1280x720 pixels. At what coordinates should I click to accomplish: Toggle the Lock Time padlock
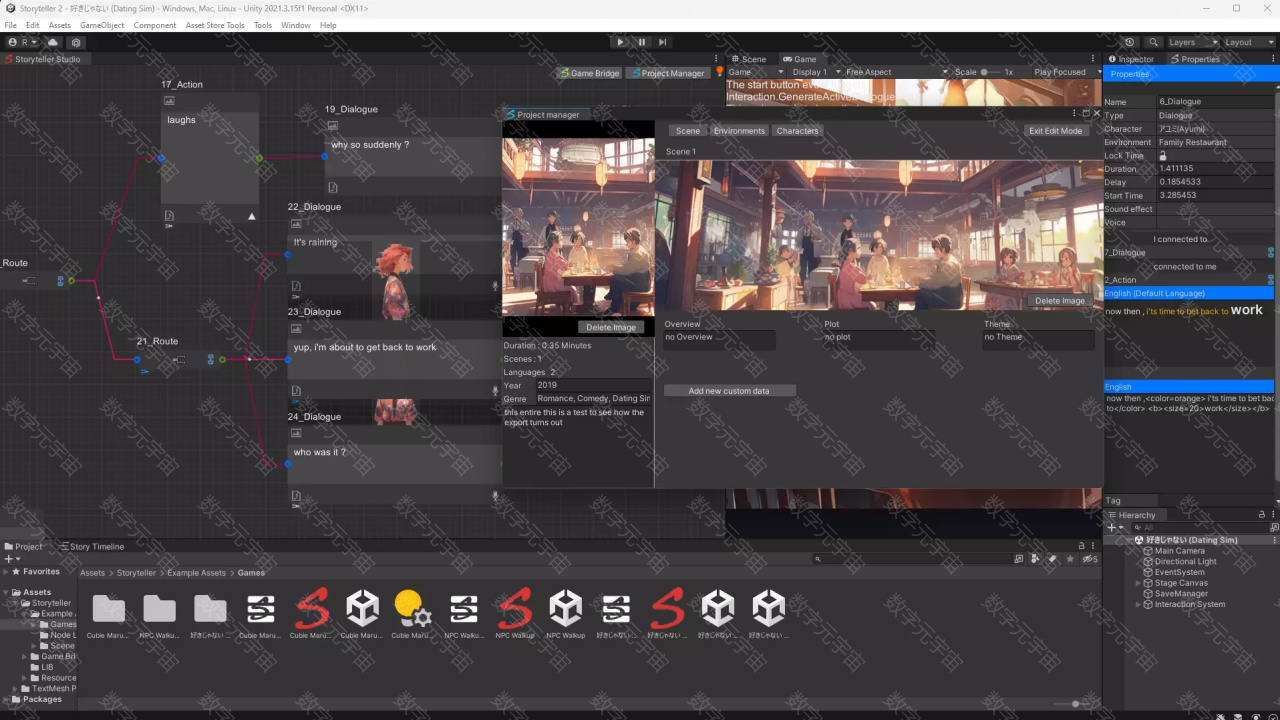[1163, 156]
